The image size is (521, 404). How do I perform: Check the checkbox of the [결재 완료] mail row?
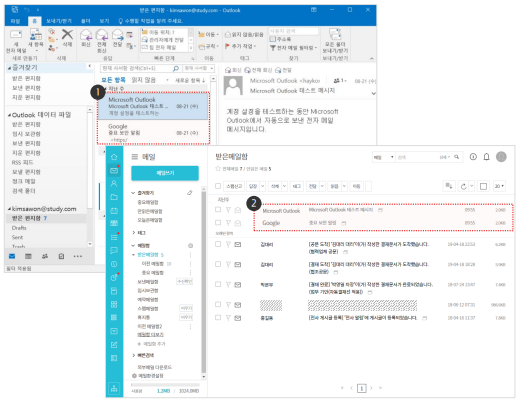point(218,284)
